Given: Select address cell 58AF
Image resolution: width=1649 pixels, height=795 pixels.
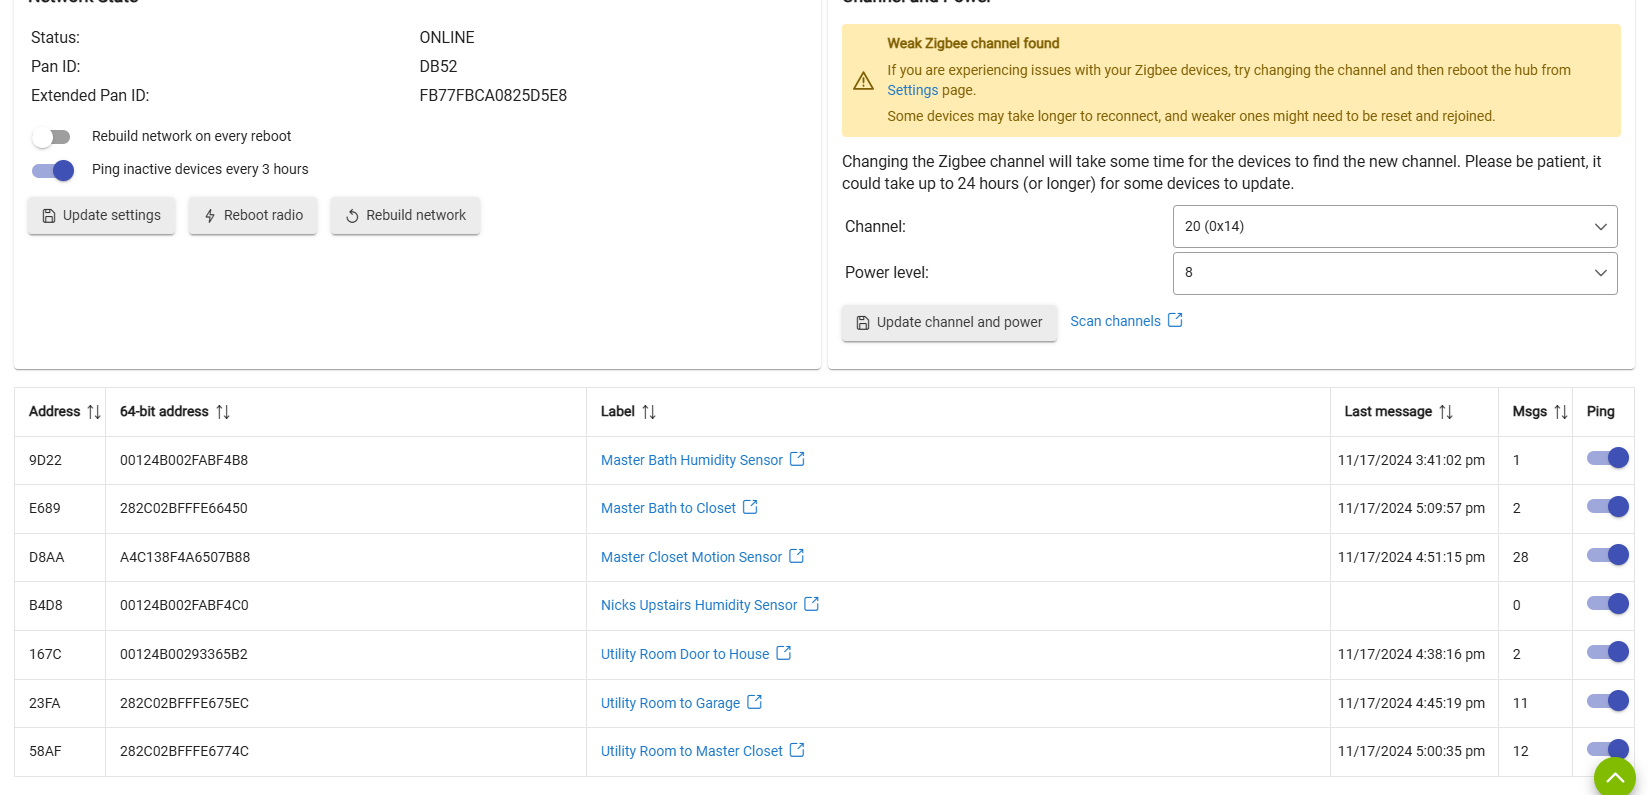Looking at the screenshot, I should point(45,751).
